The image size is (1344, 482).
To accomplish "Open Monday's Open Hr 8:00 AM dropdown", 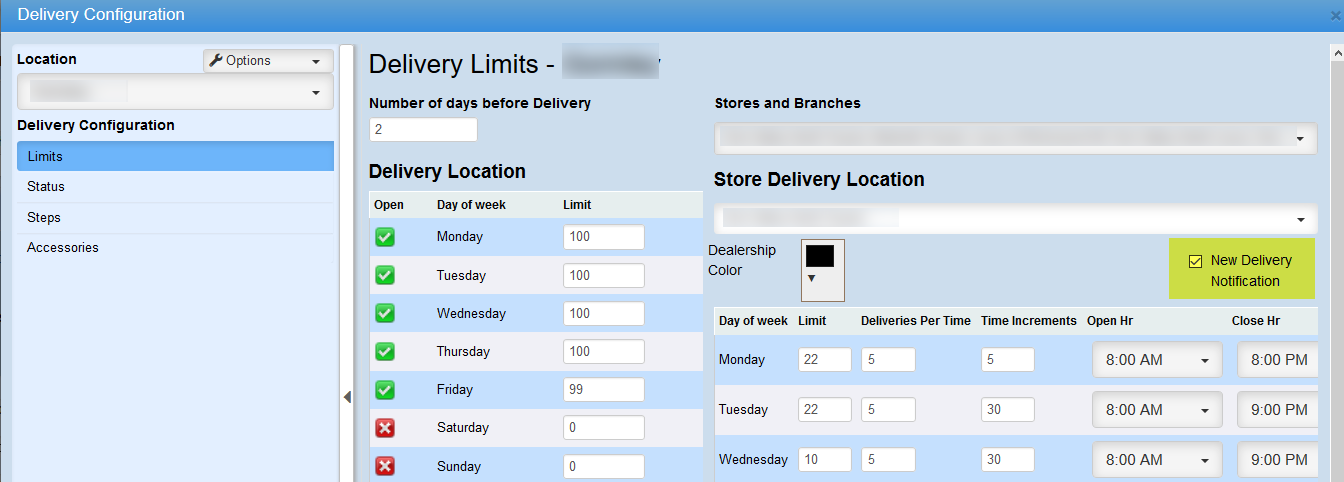I will [1157, 360].
